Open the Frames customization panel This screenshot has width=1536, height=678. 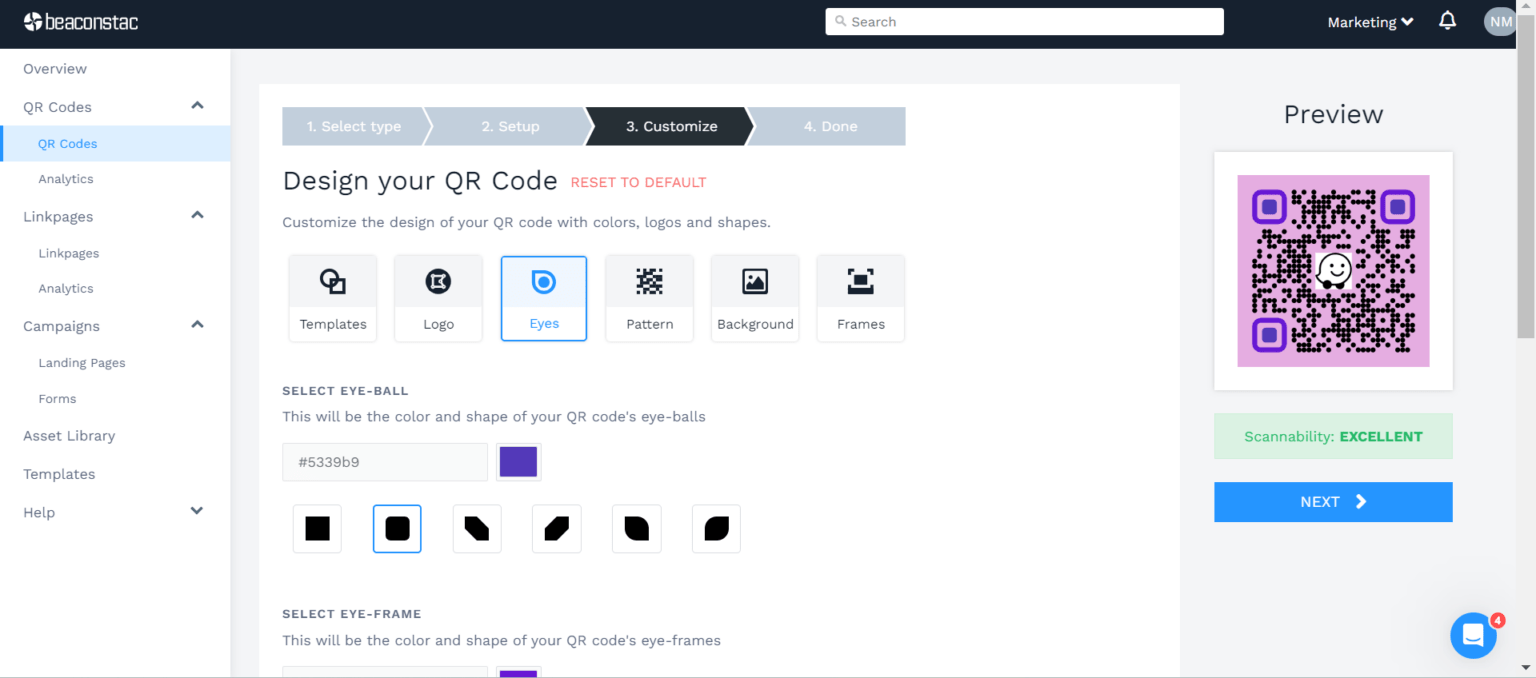pos(860,297)
